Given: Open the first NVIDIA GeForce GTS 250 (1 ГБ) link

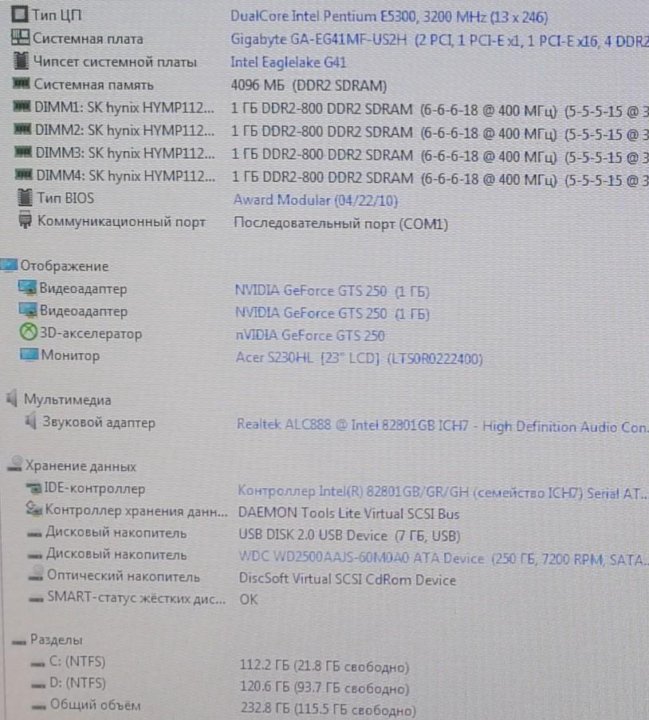Looking at the screenshot, I should point(332,291).
